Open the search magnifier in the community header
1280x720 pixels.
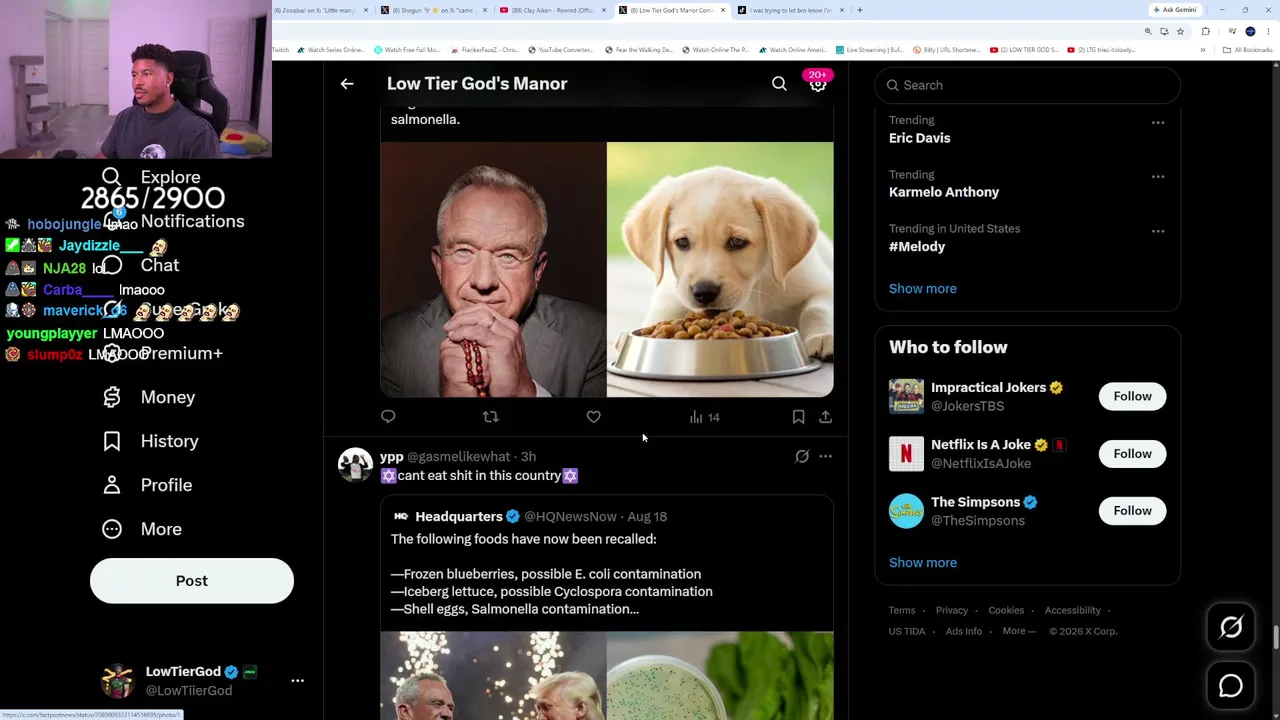pos(779,84)
